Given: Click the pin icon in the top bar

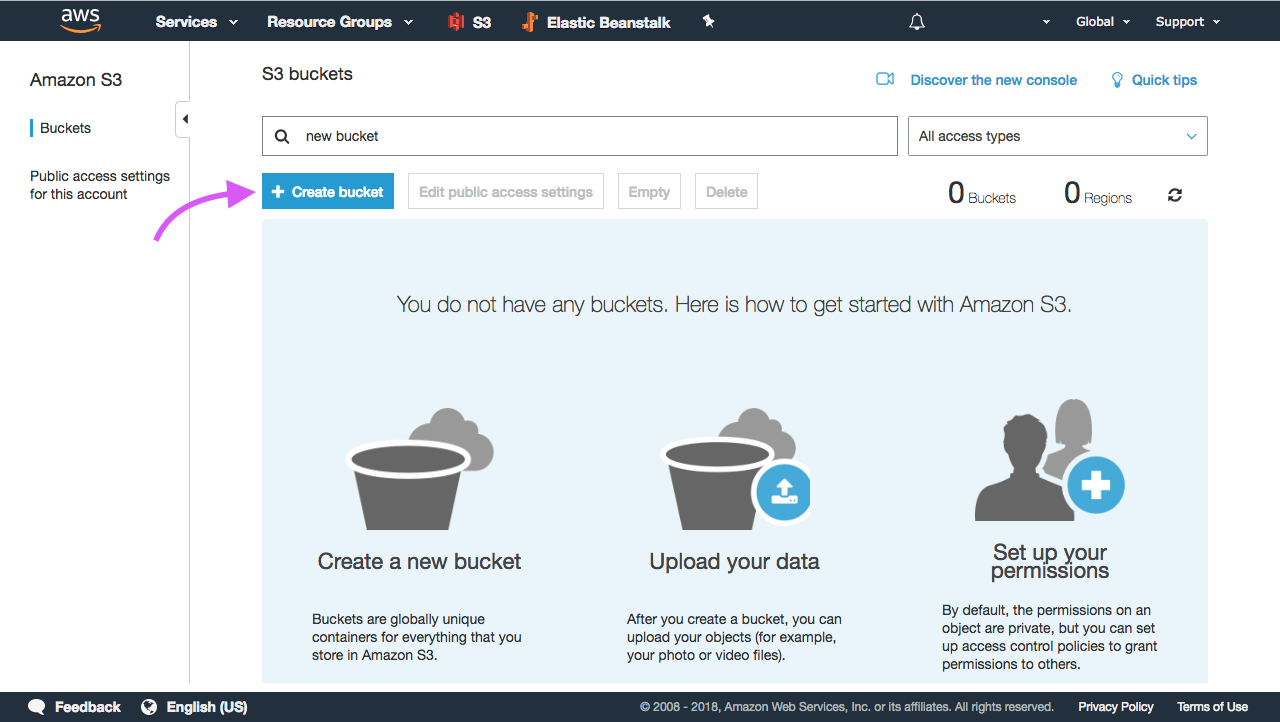Looking at the screenshot, I should pyautogui.click(x=707, y=21).
